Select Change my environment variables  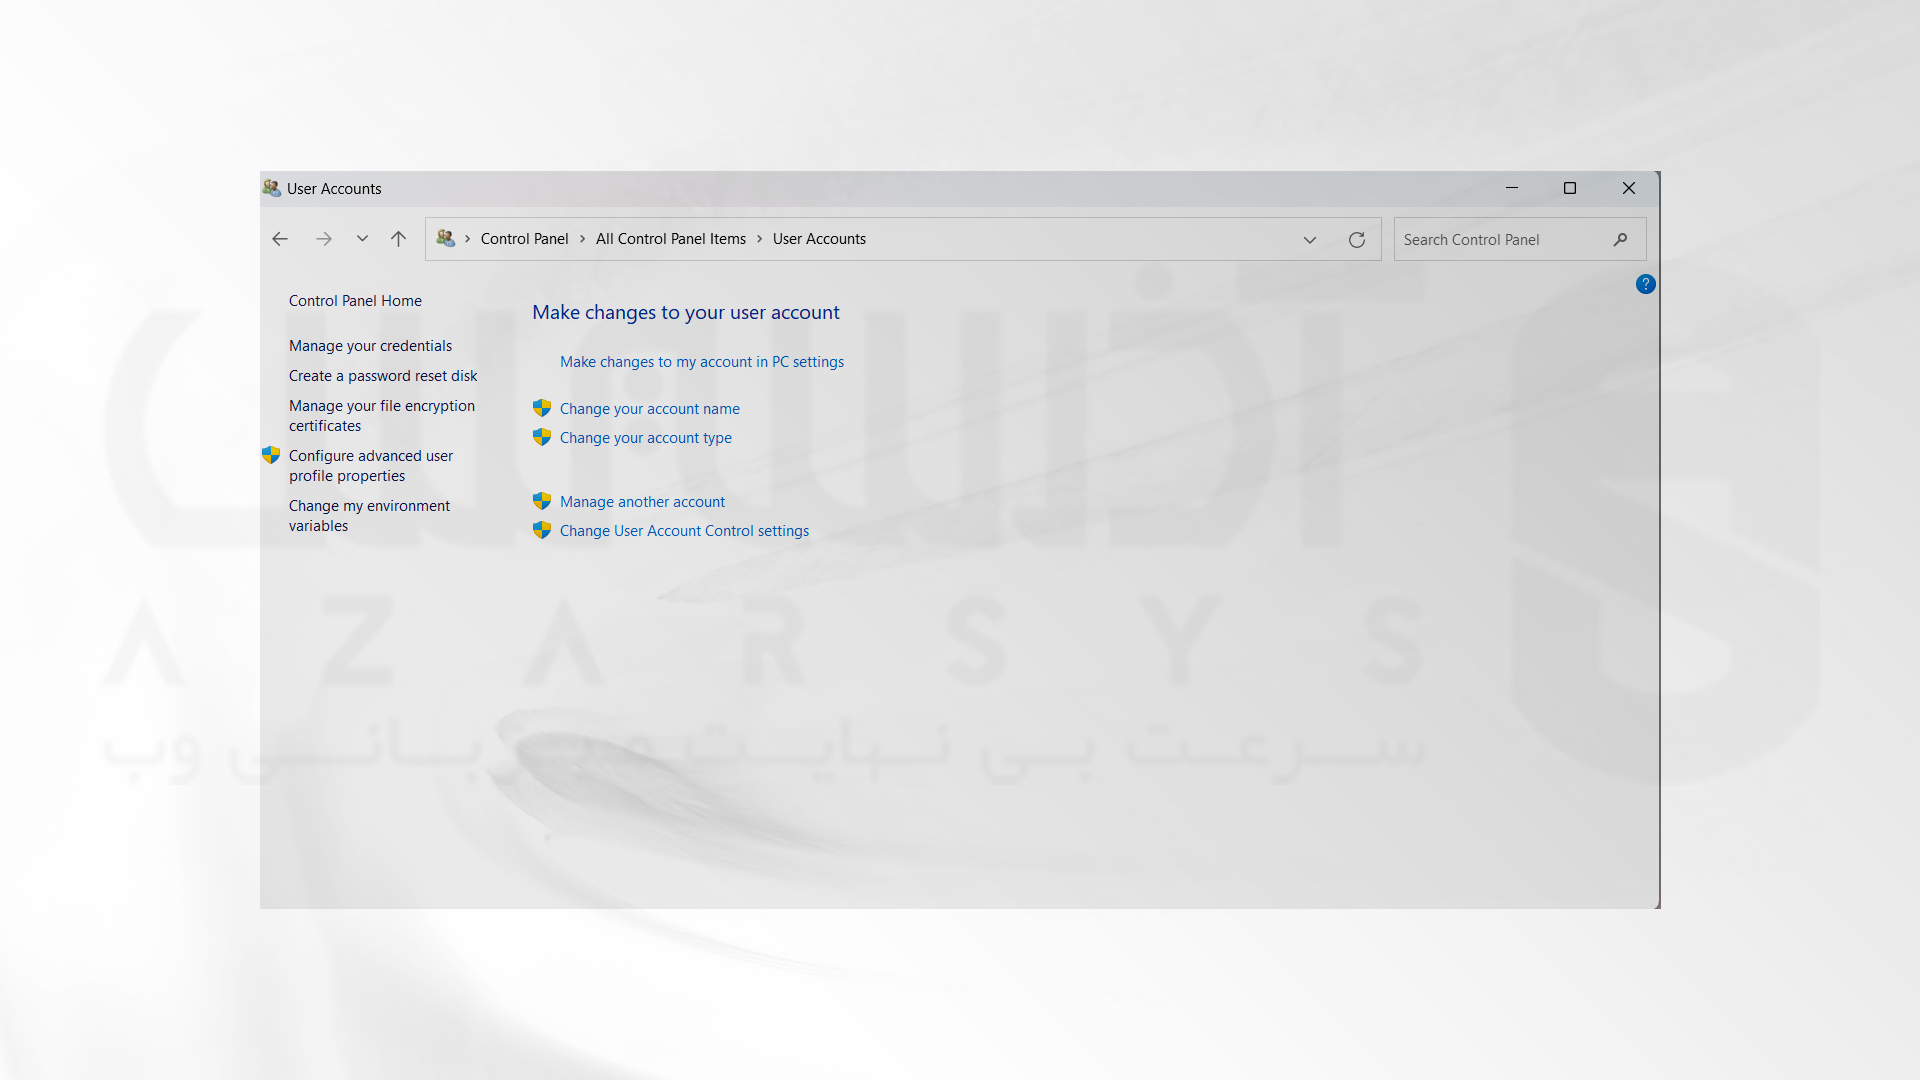click(368, 514)
